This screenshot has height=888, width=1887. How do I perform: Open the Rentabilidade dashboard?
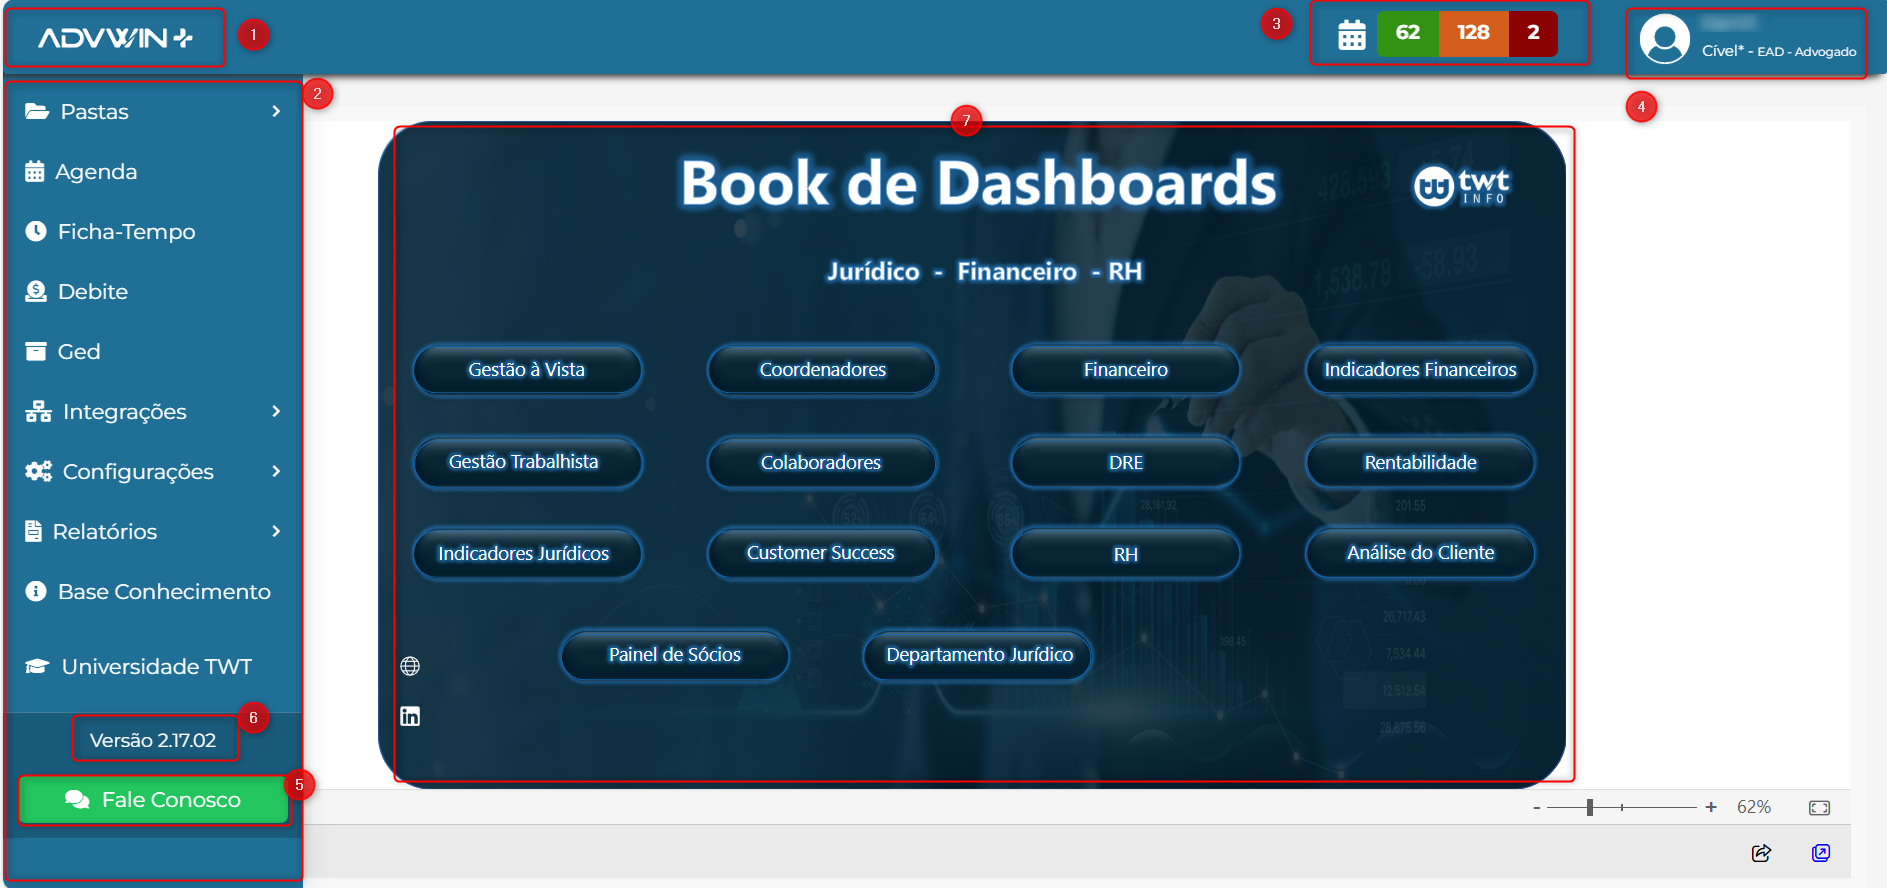point(1420,462)
